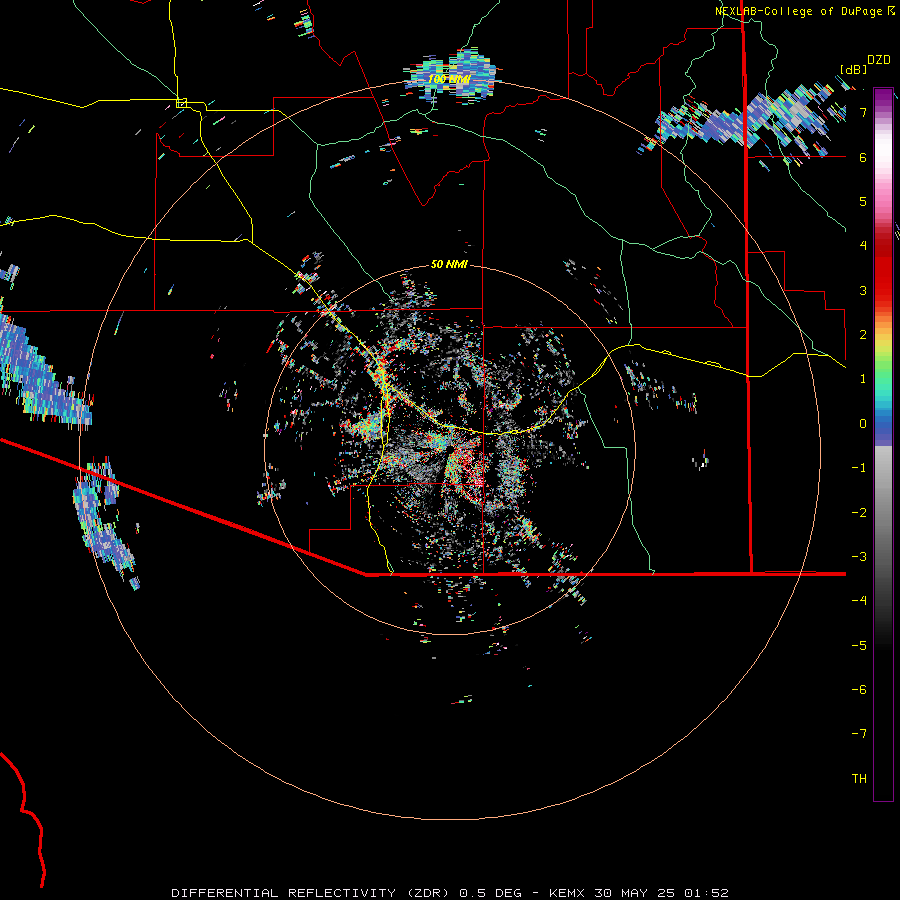Click the "50 NMI" range ring label
This screenshot has width=900, height=900.
coord(449,264)
